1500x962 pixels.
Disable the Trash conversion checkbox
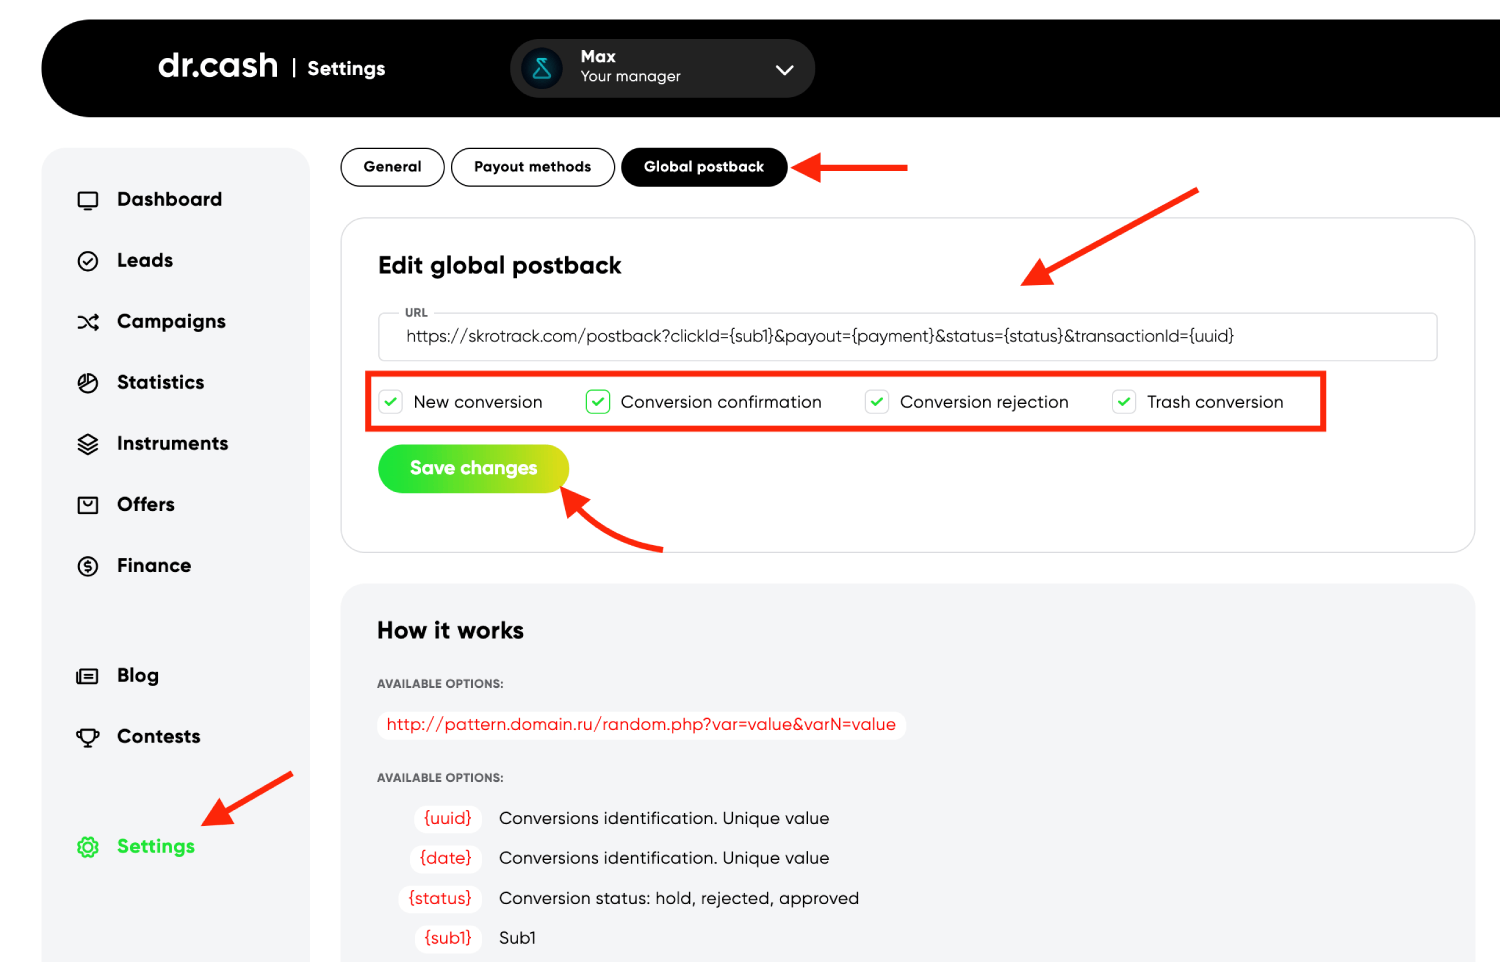(x=1124, y=402)
